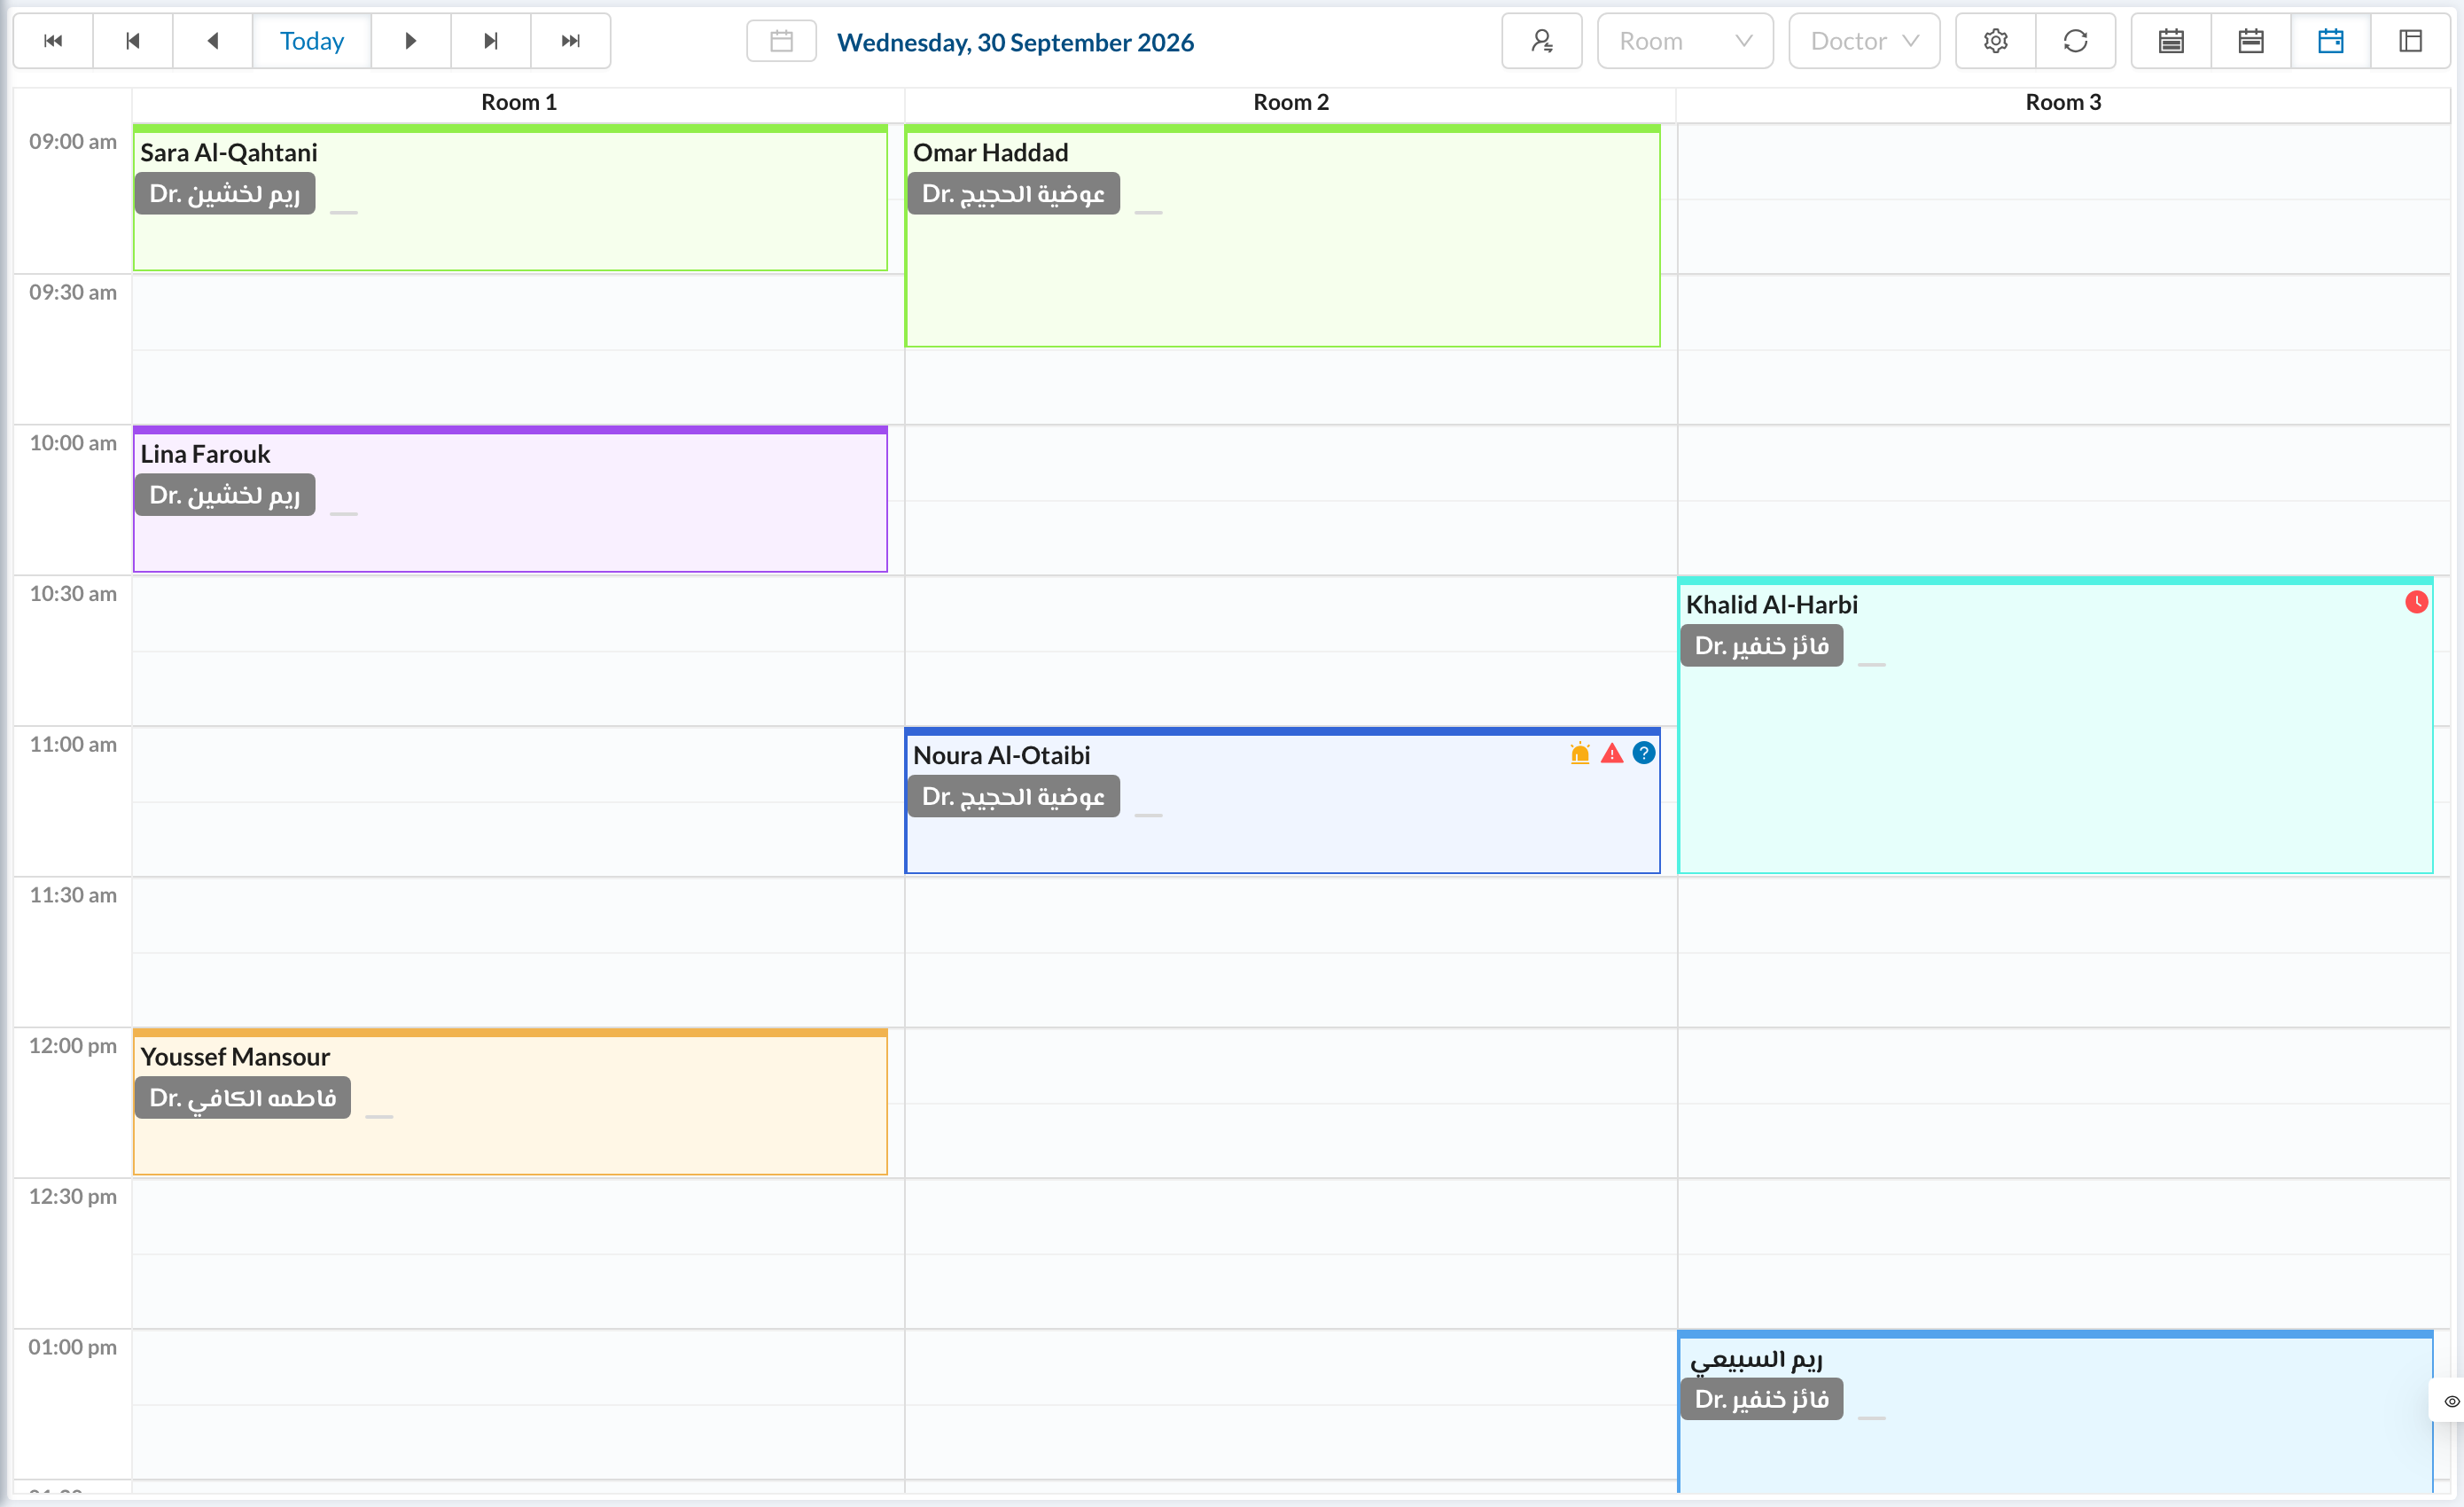Image resolution: width=2464 pixels, height=1507 pixels.
Task: Switch to the layout panel view icon
Action: [2410, 41]
